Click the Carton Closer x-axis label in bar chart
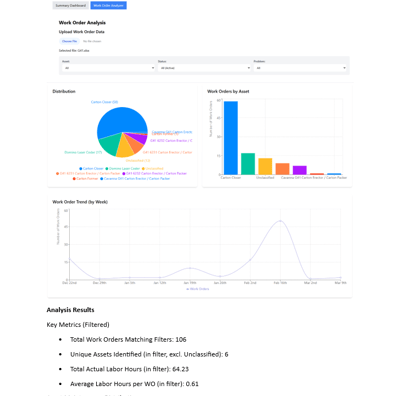400x396 pixels. pos(231,178)
